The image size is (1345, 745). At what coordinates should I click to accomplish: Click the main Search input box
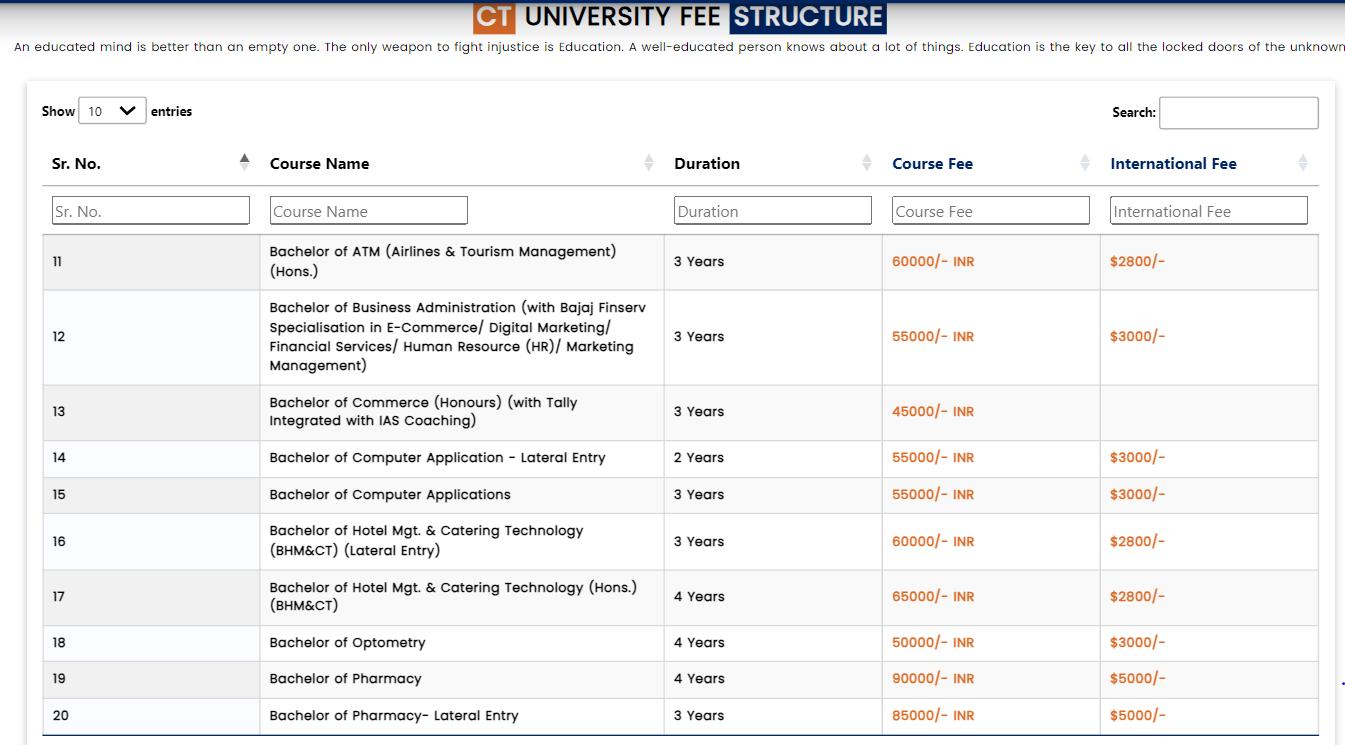(1238, 113)
